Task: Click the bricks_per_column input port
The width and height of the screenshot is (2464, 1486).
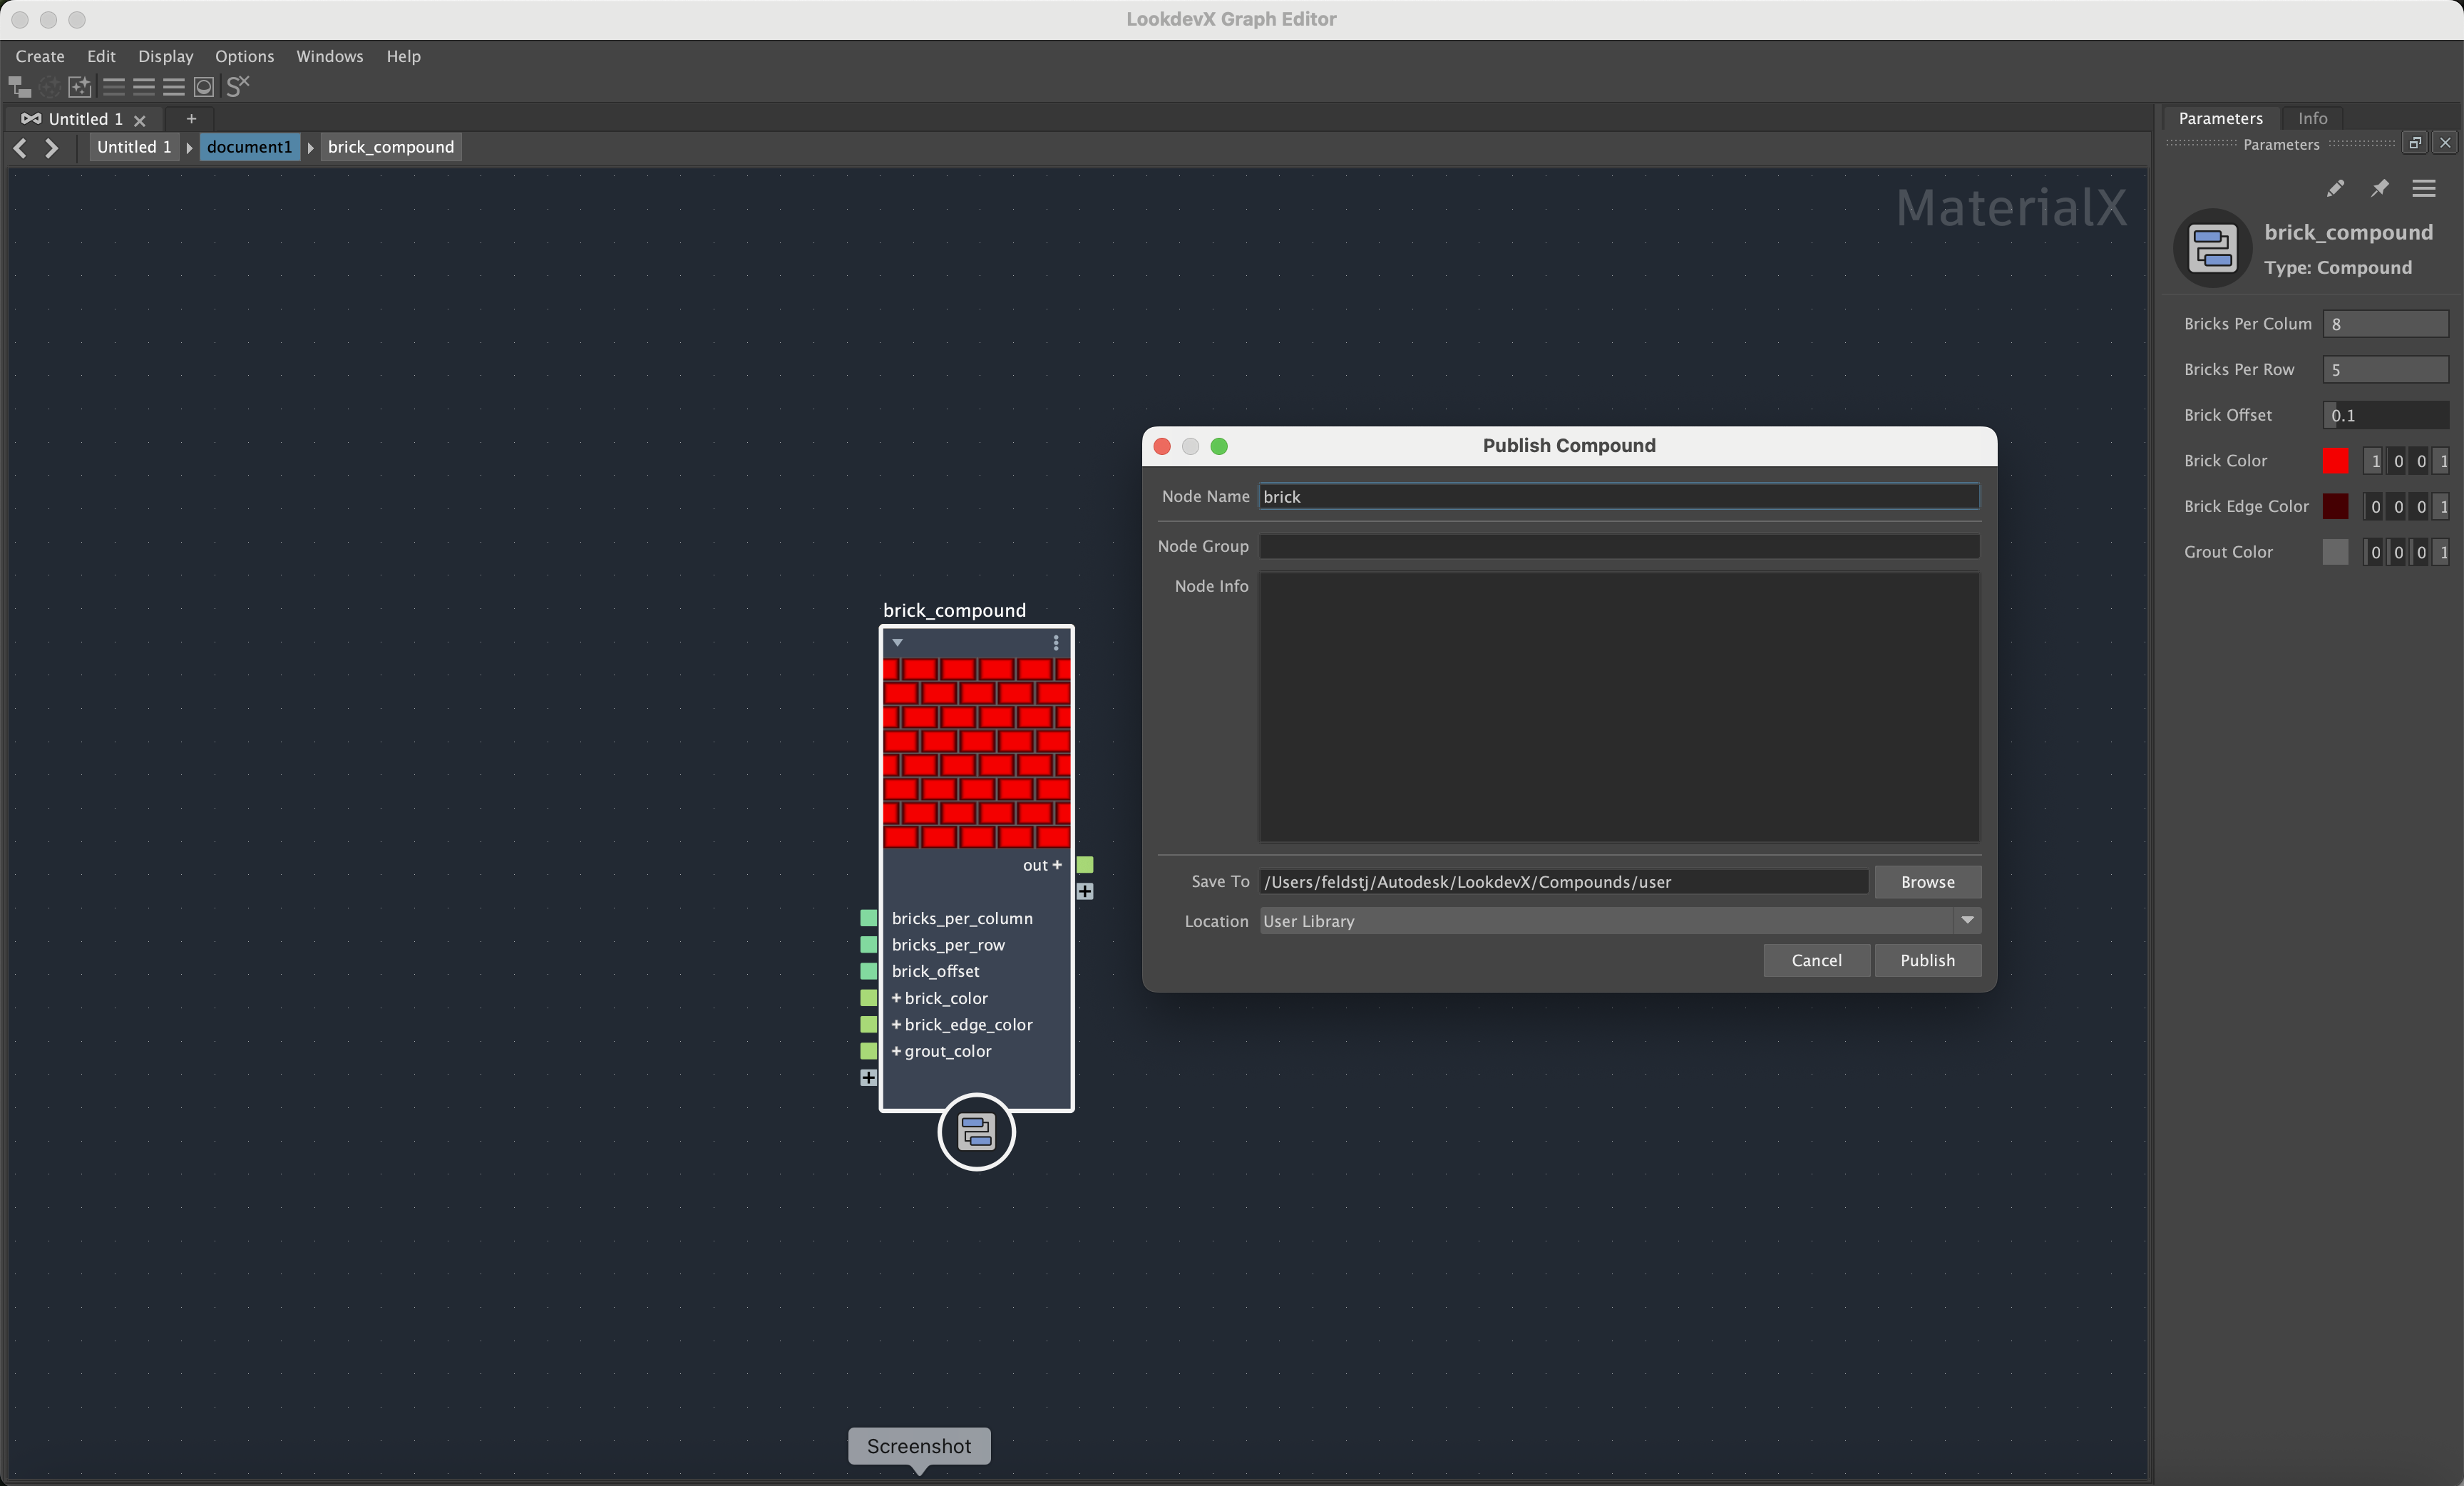Action: [x=869, y=918]
